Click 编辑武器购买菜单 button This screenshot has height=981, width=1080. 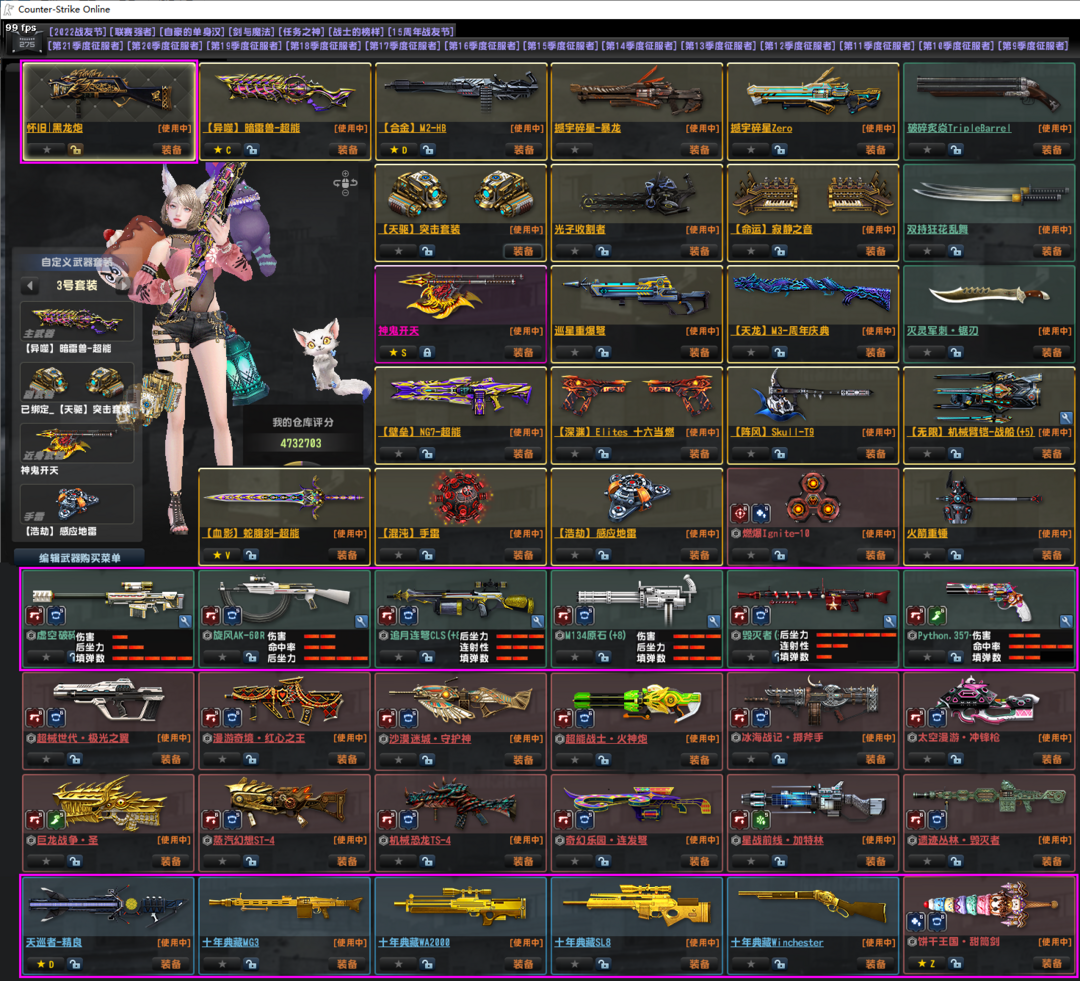pos(79,558)
